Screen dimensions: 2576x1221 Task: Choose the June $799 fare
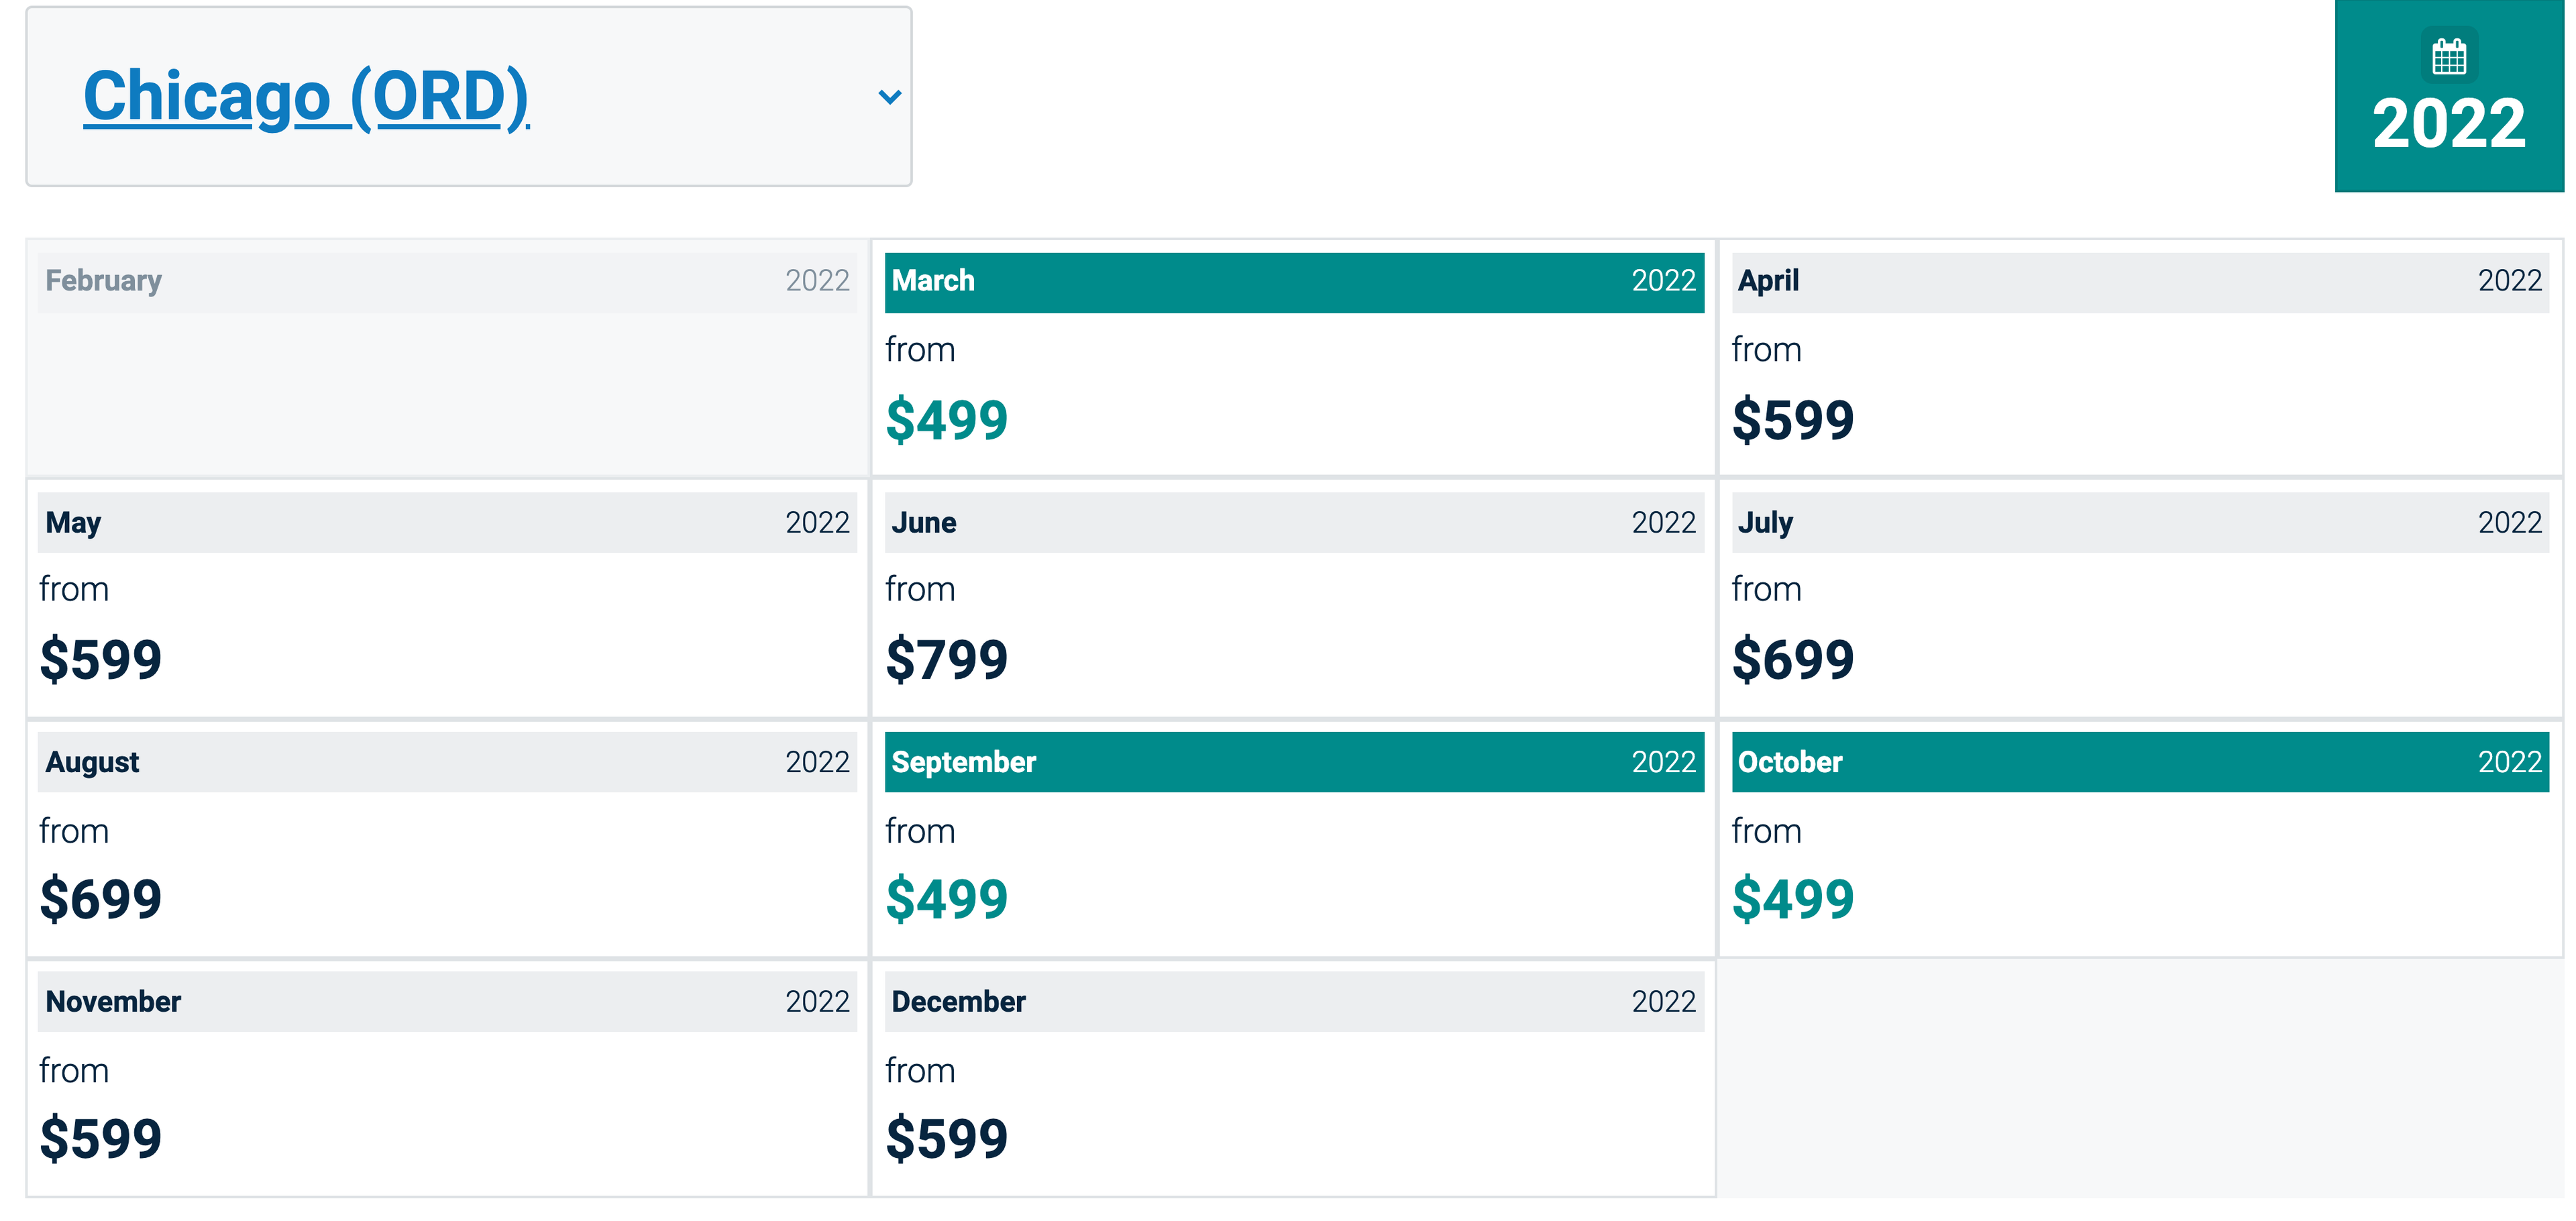[946, 659]
